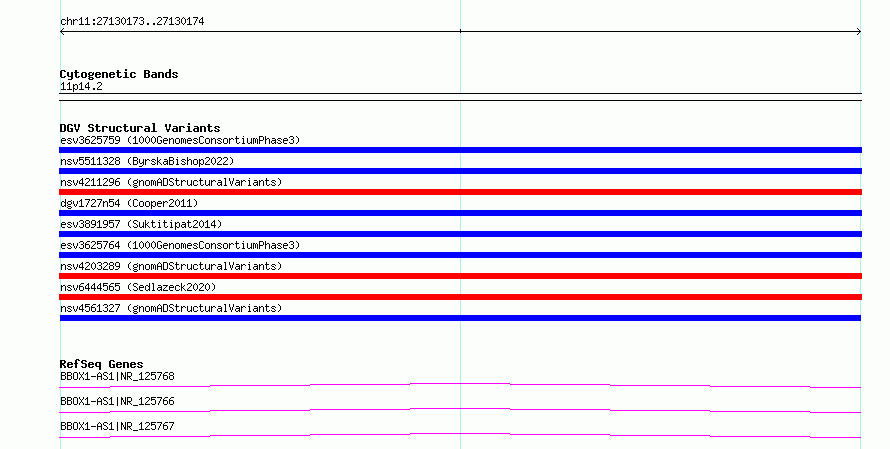
Task: Select the 11p14.2 cytogenetic band label
Action: [81, 86]
